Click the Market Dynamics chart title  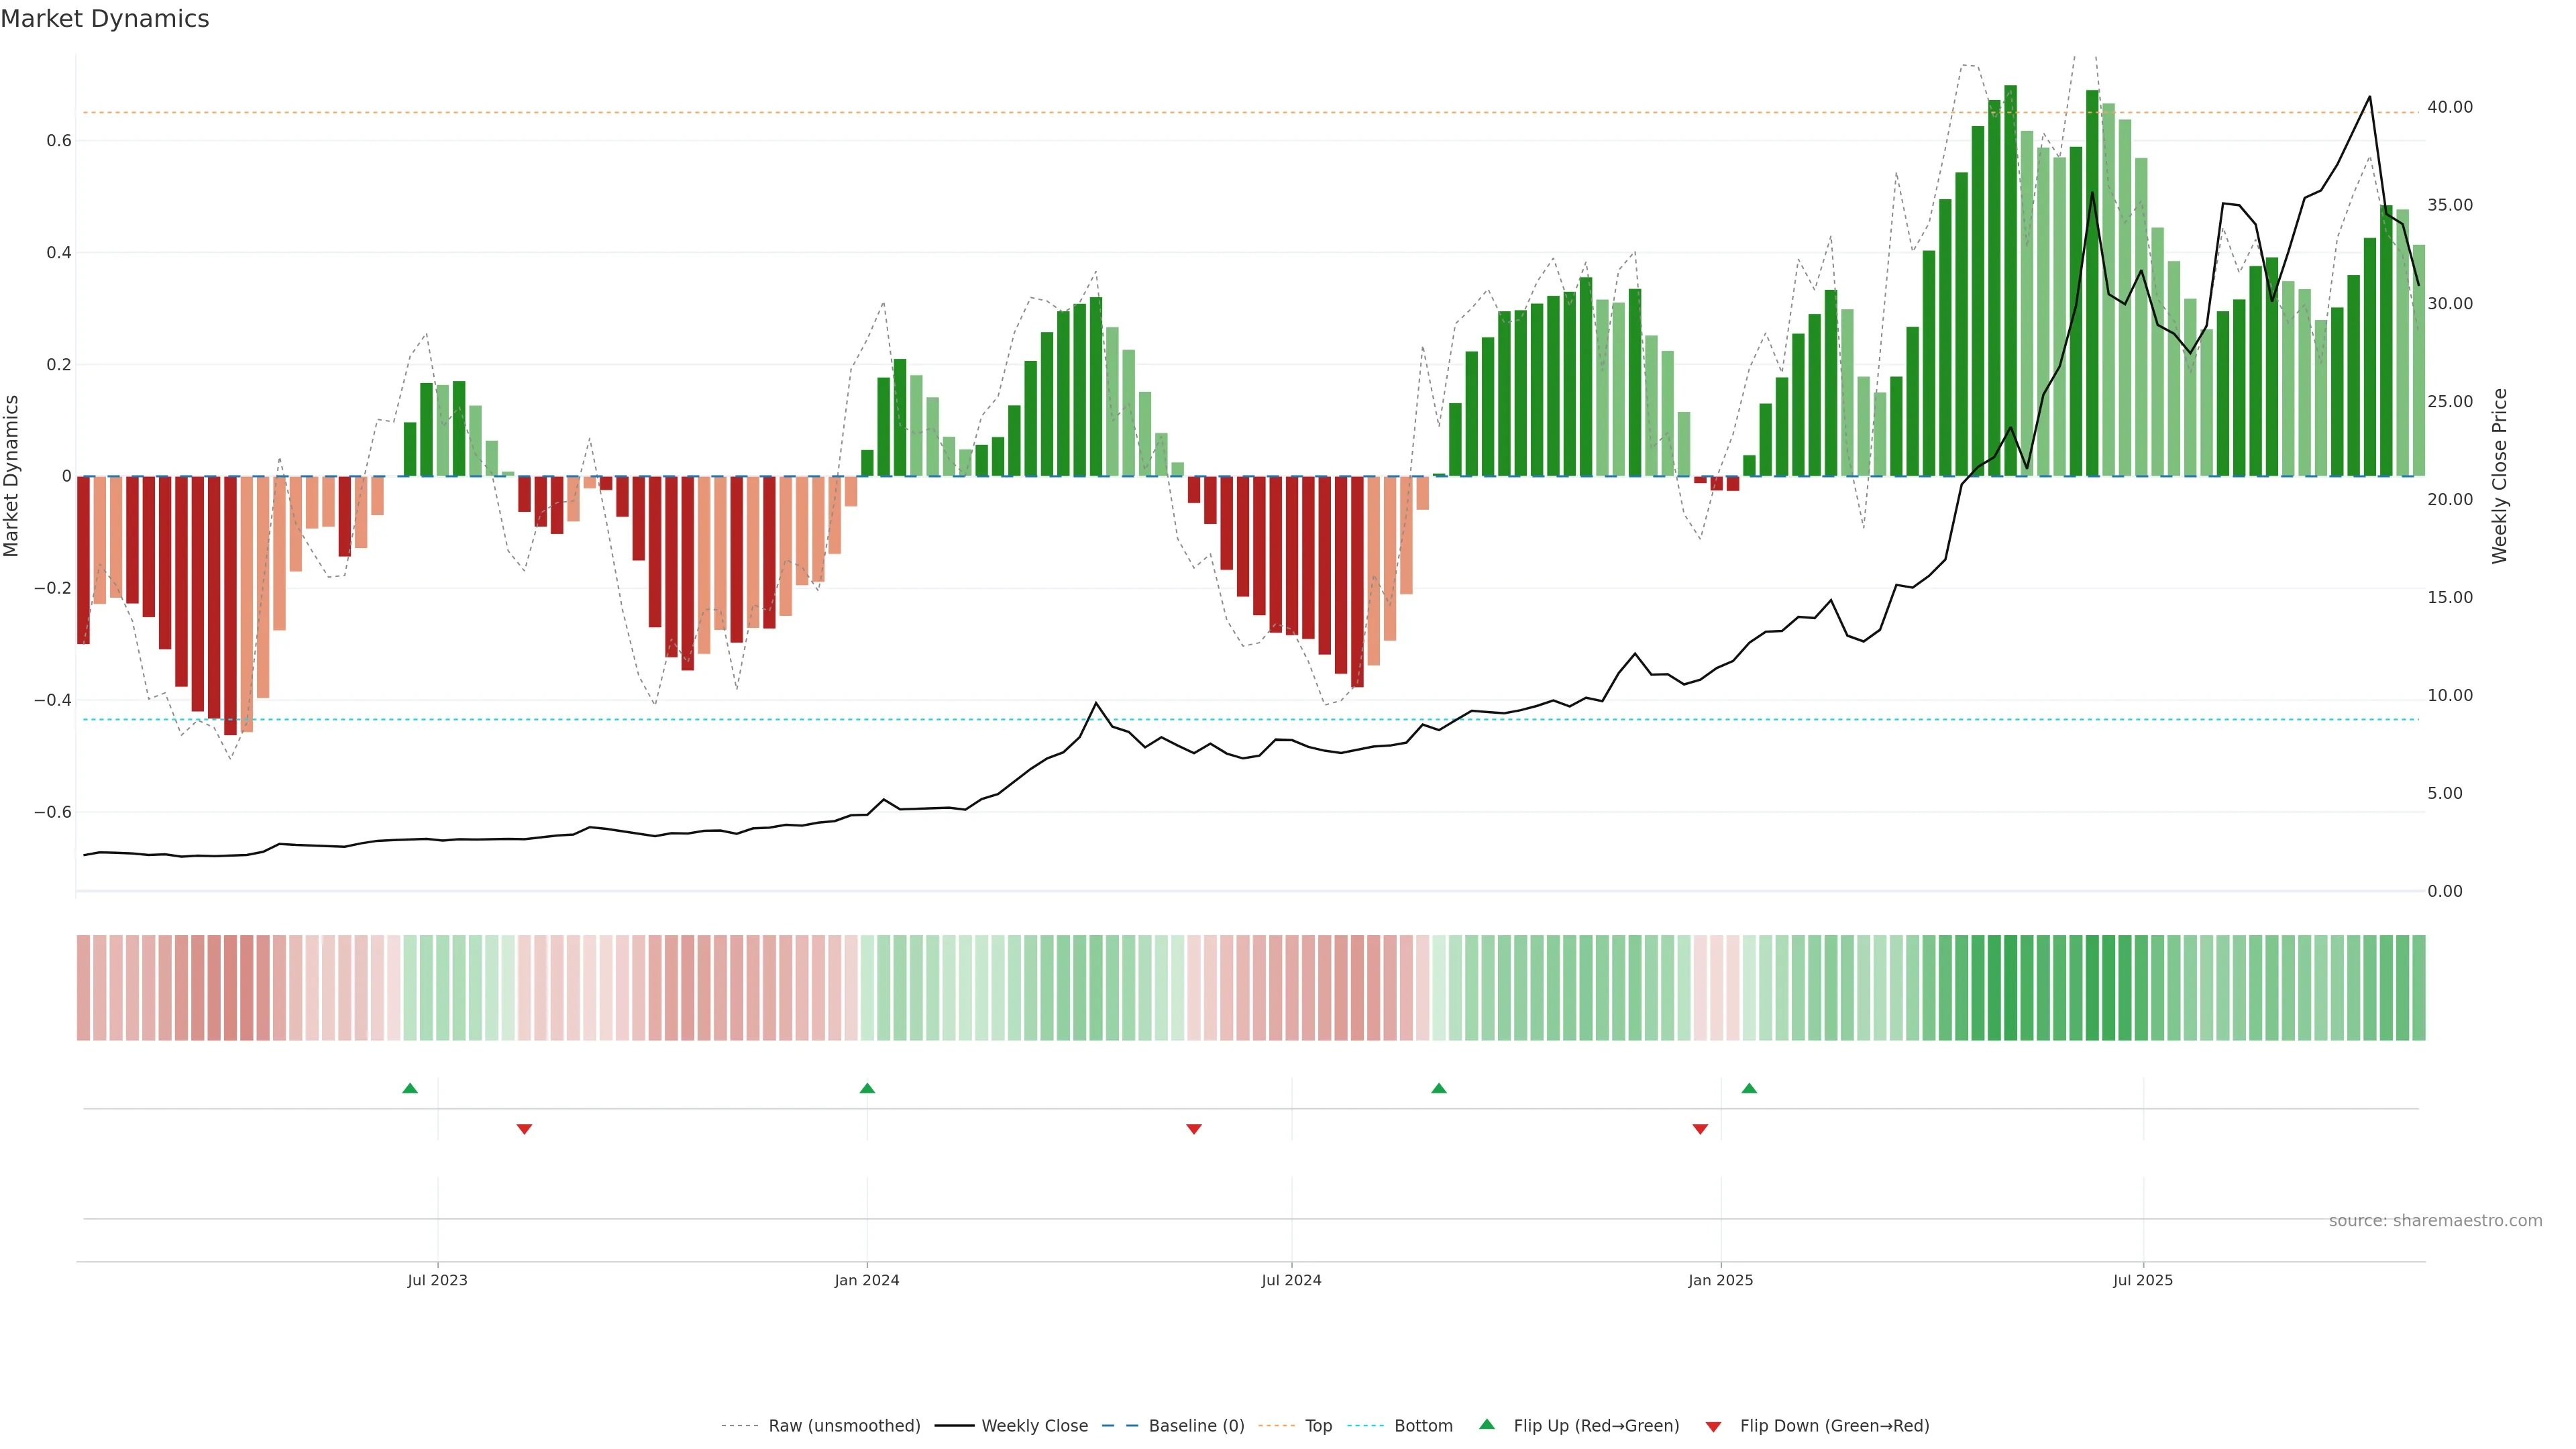(x=105, y=19)
